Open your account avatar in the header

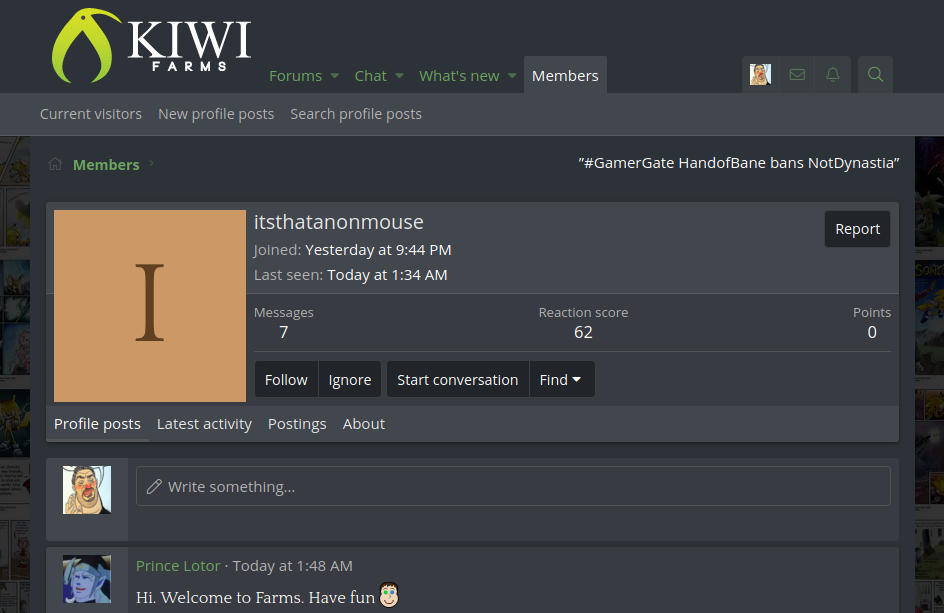[760, 75]
